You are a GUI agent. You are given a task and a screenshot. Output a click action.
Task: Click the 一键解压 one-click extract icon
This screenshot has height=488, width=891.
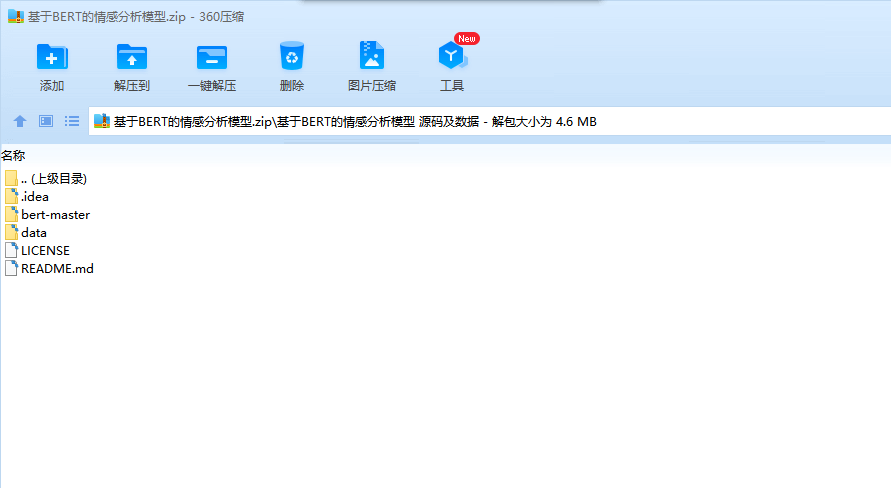click(x=212, y=57)
